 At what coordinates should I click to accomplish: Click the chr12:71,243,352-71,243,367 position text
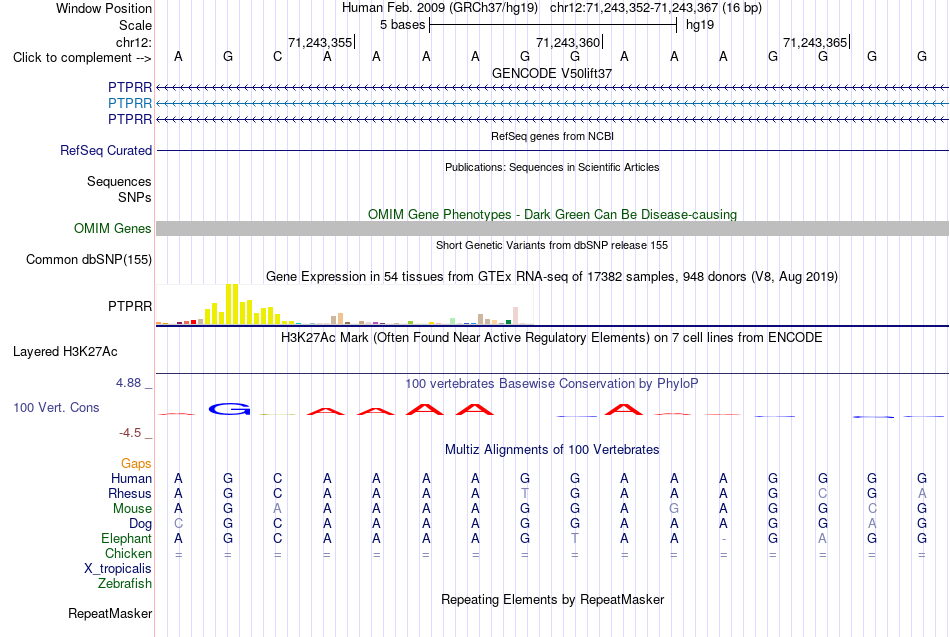(634, 8)
